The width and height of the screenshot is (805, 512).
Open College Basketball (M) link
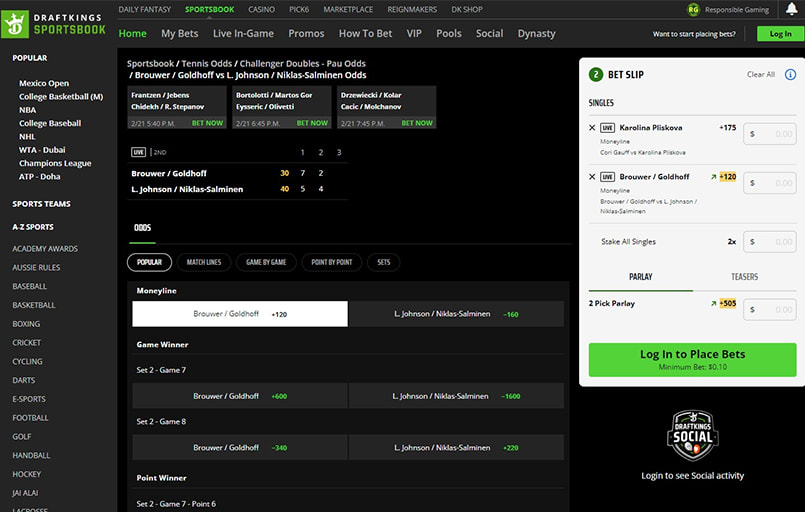(x=61, y=97)
